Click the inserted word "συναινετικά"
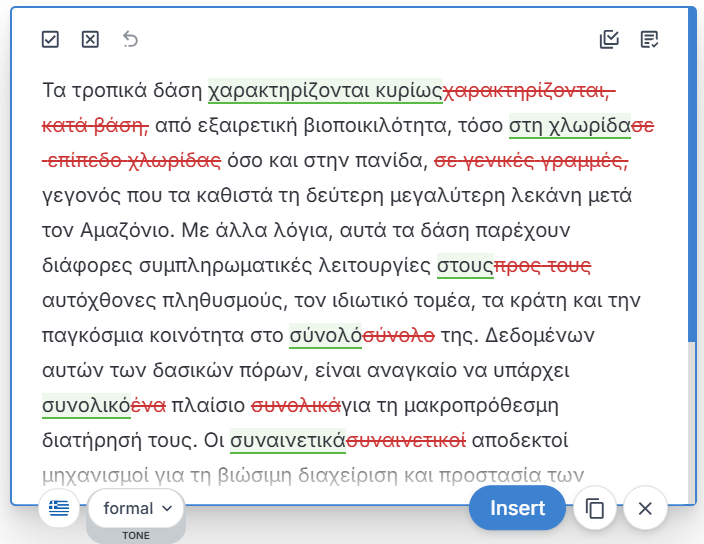The width and height of the screenshot is (704, 544). pos(287,441)
